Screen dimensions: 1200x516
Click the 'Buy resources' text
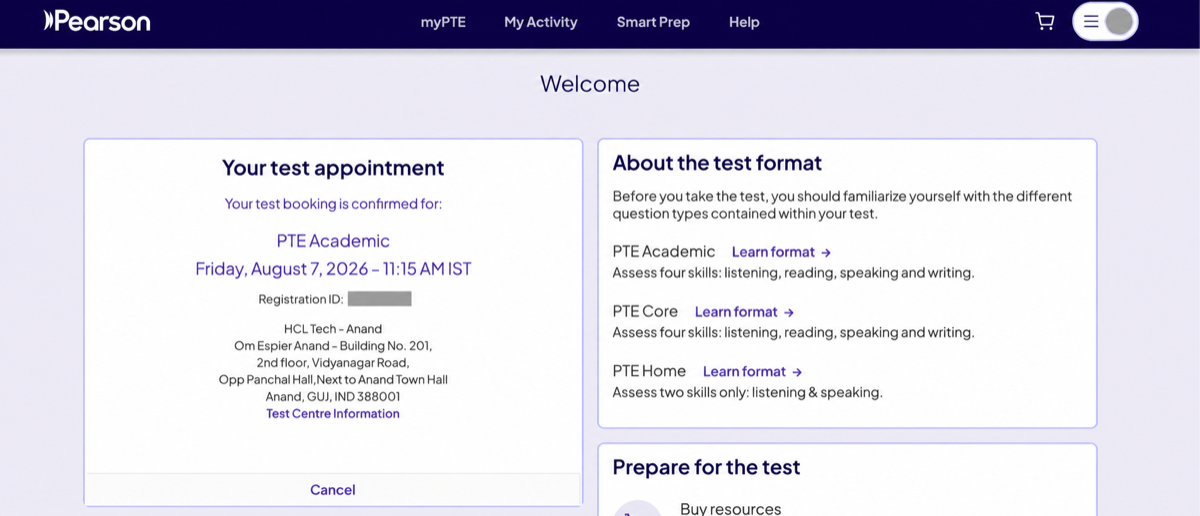click(x=730, y=508)
